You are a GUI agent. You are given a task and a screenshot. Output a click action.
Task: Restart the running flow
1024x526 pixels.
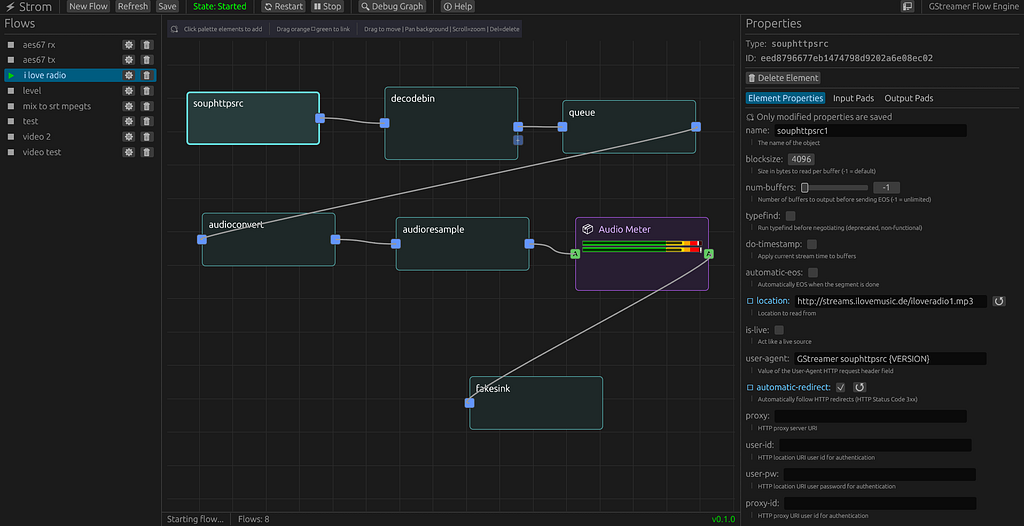[x=283, y=7]
